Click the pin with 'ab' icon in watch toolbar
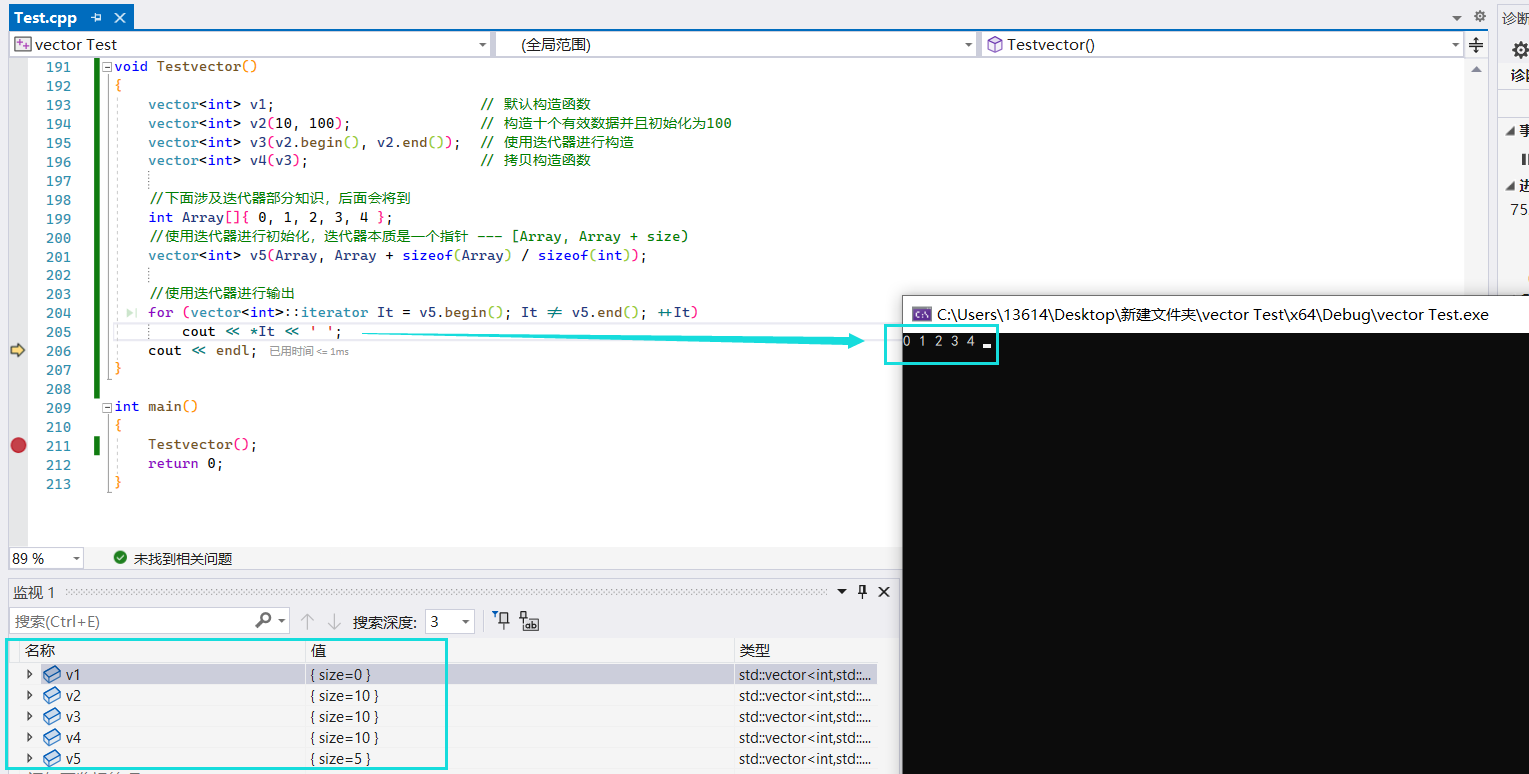 point(529,621)
